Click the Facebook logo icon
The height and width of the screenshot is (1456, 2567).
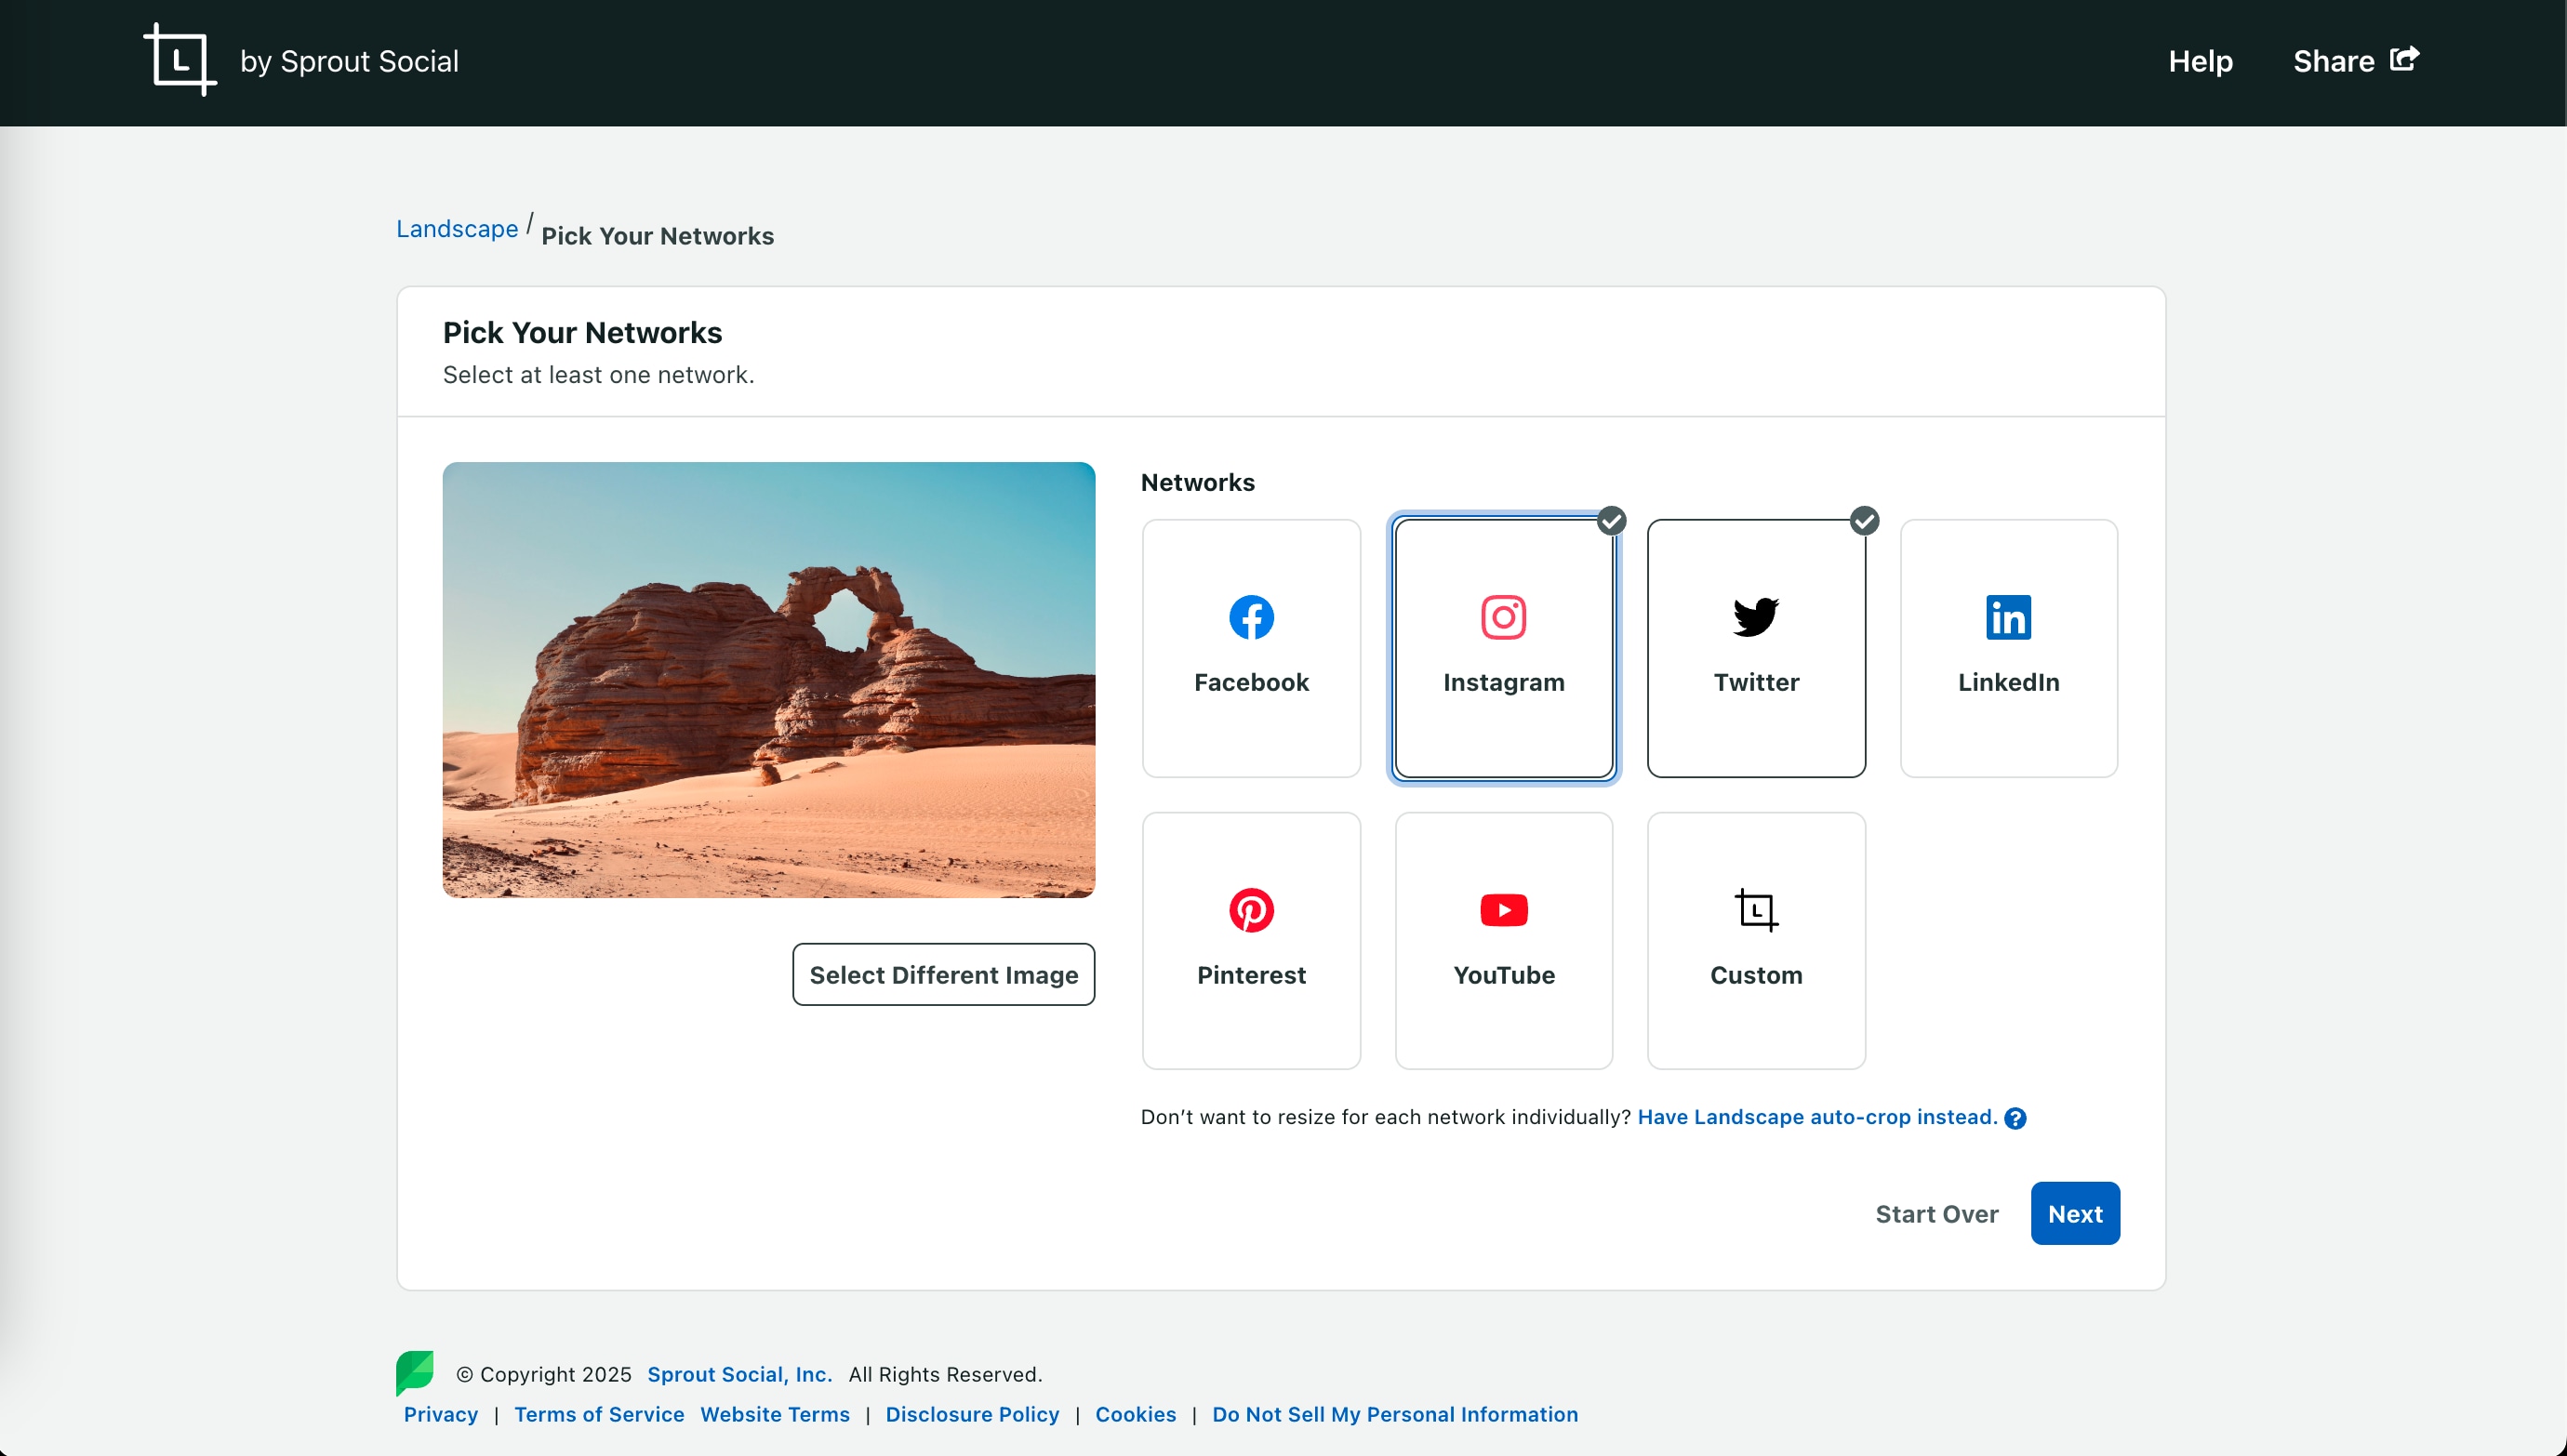(x=1251, y=617)
